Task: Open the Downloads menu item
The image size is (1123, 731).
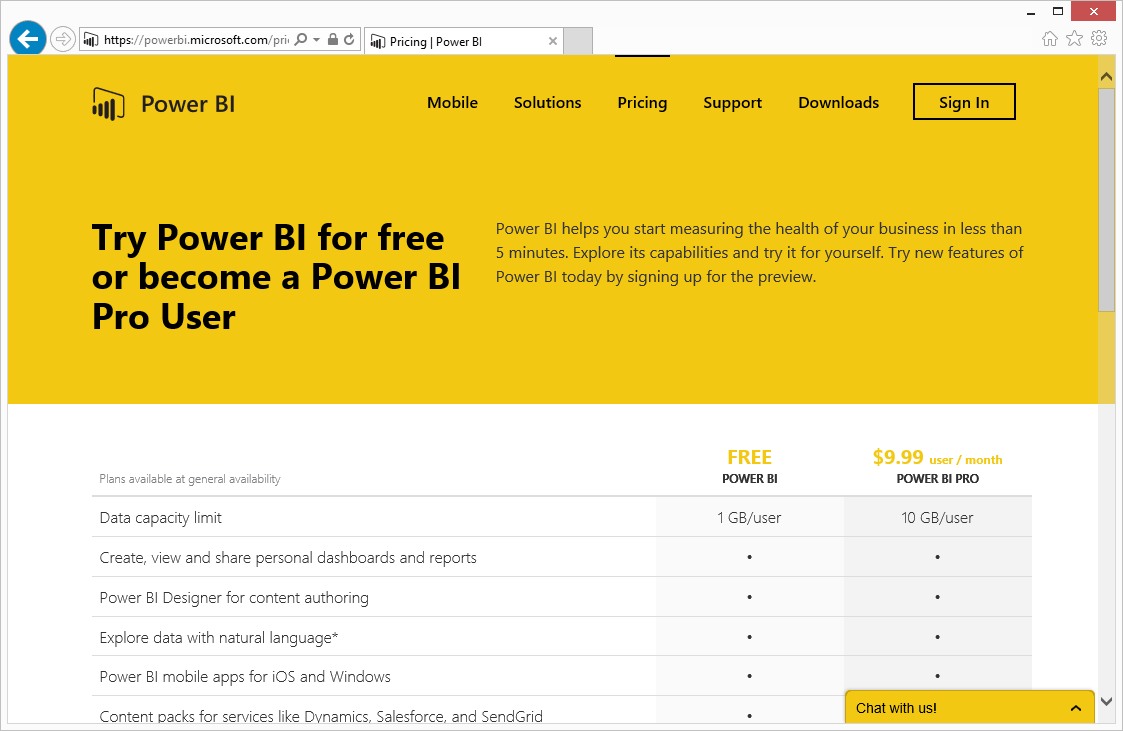Action: (x=838, y=102)
